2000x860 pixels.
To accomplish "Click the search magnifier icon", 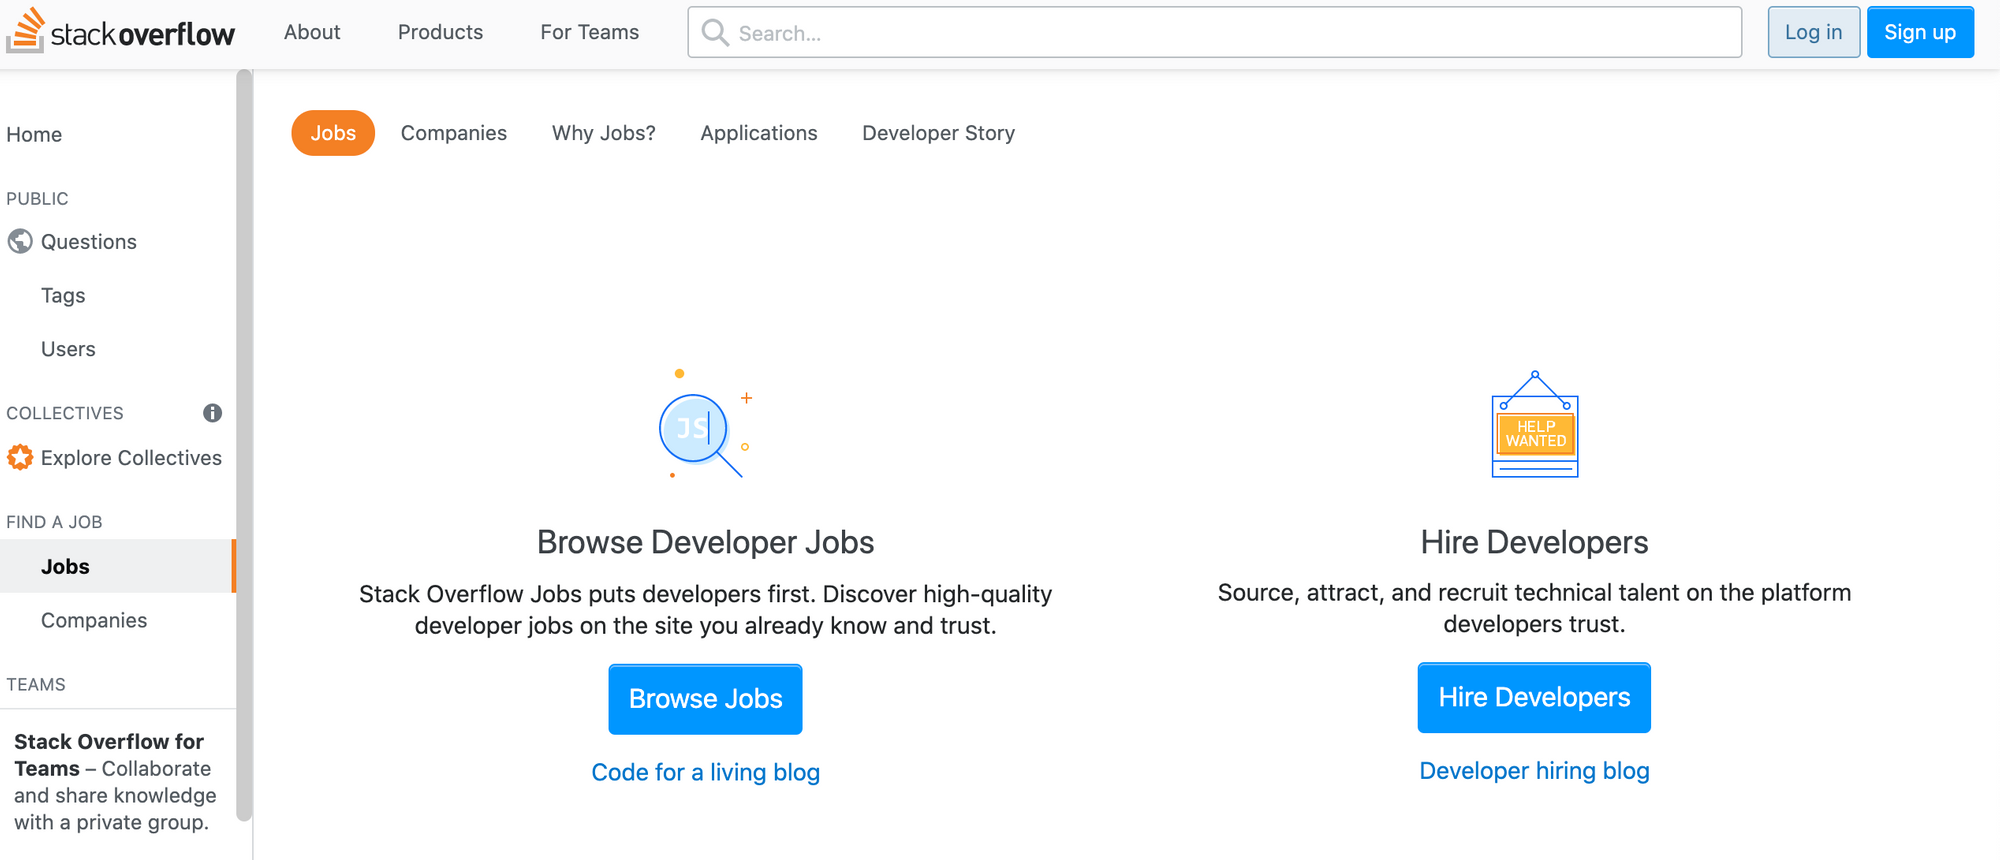I will [715, 33].
